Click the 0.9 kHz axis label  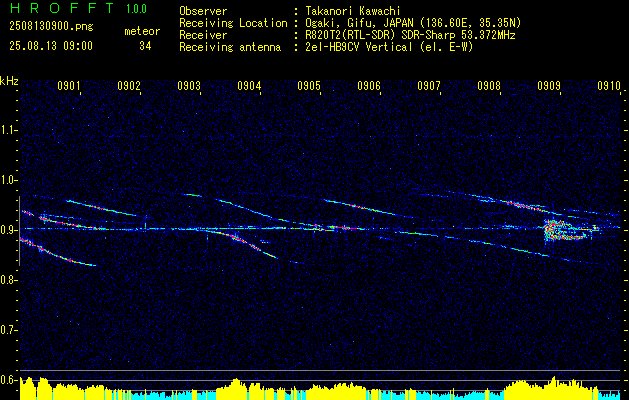pyautogui.click(x=7, y=230)
